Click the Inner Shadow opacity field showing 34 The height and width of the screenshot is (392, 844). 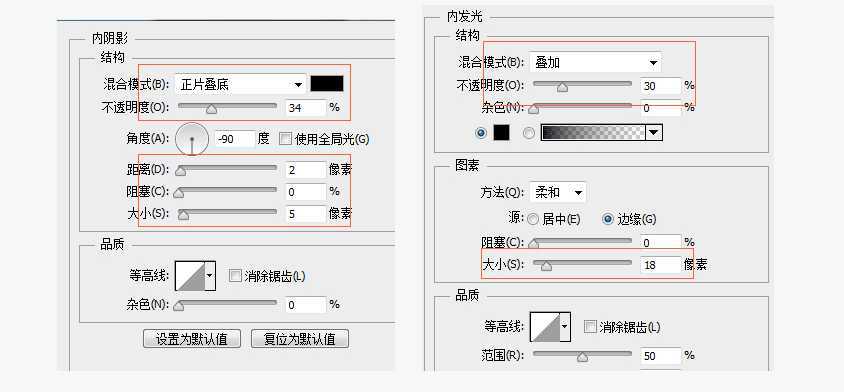tap(306, 107)
